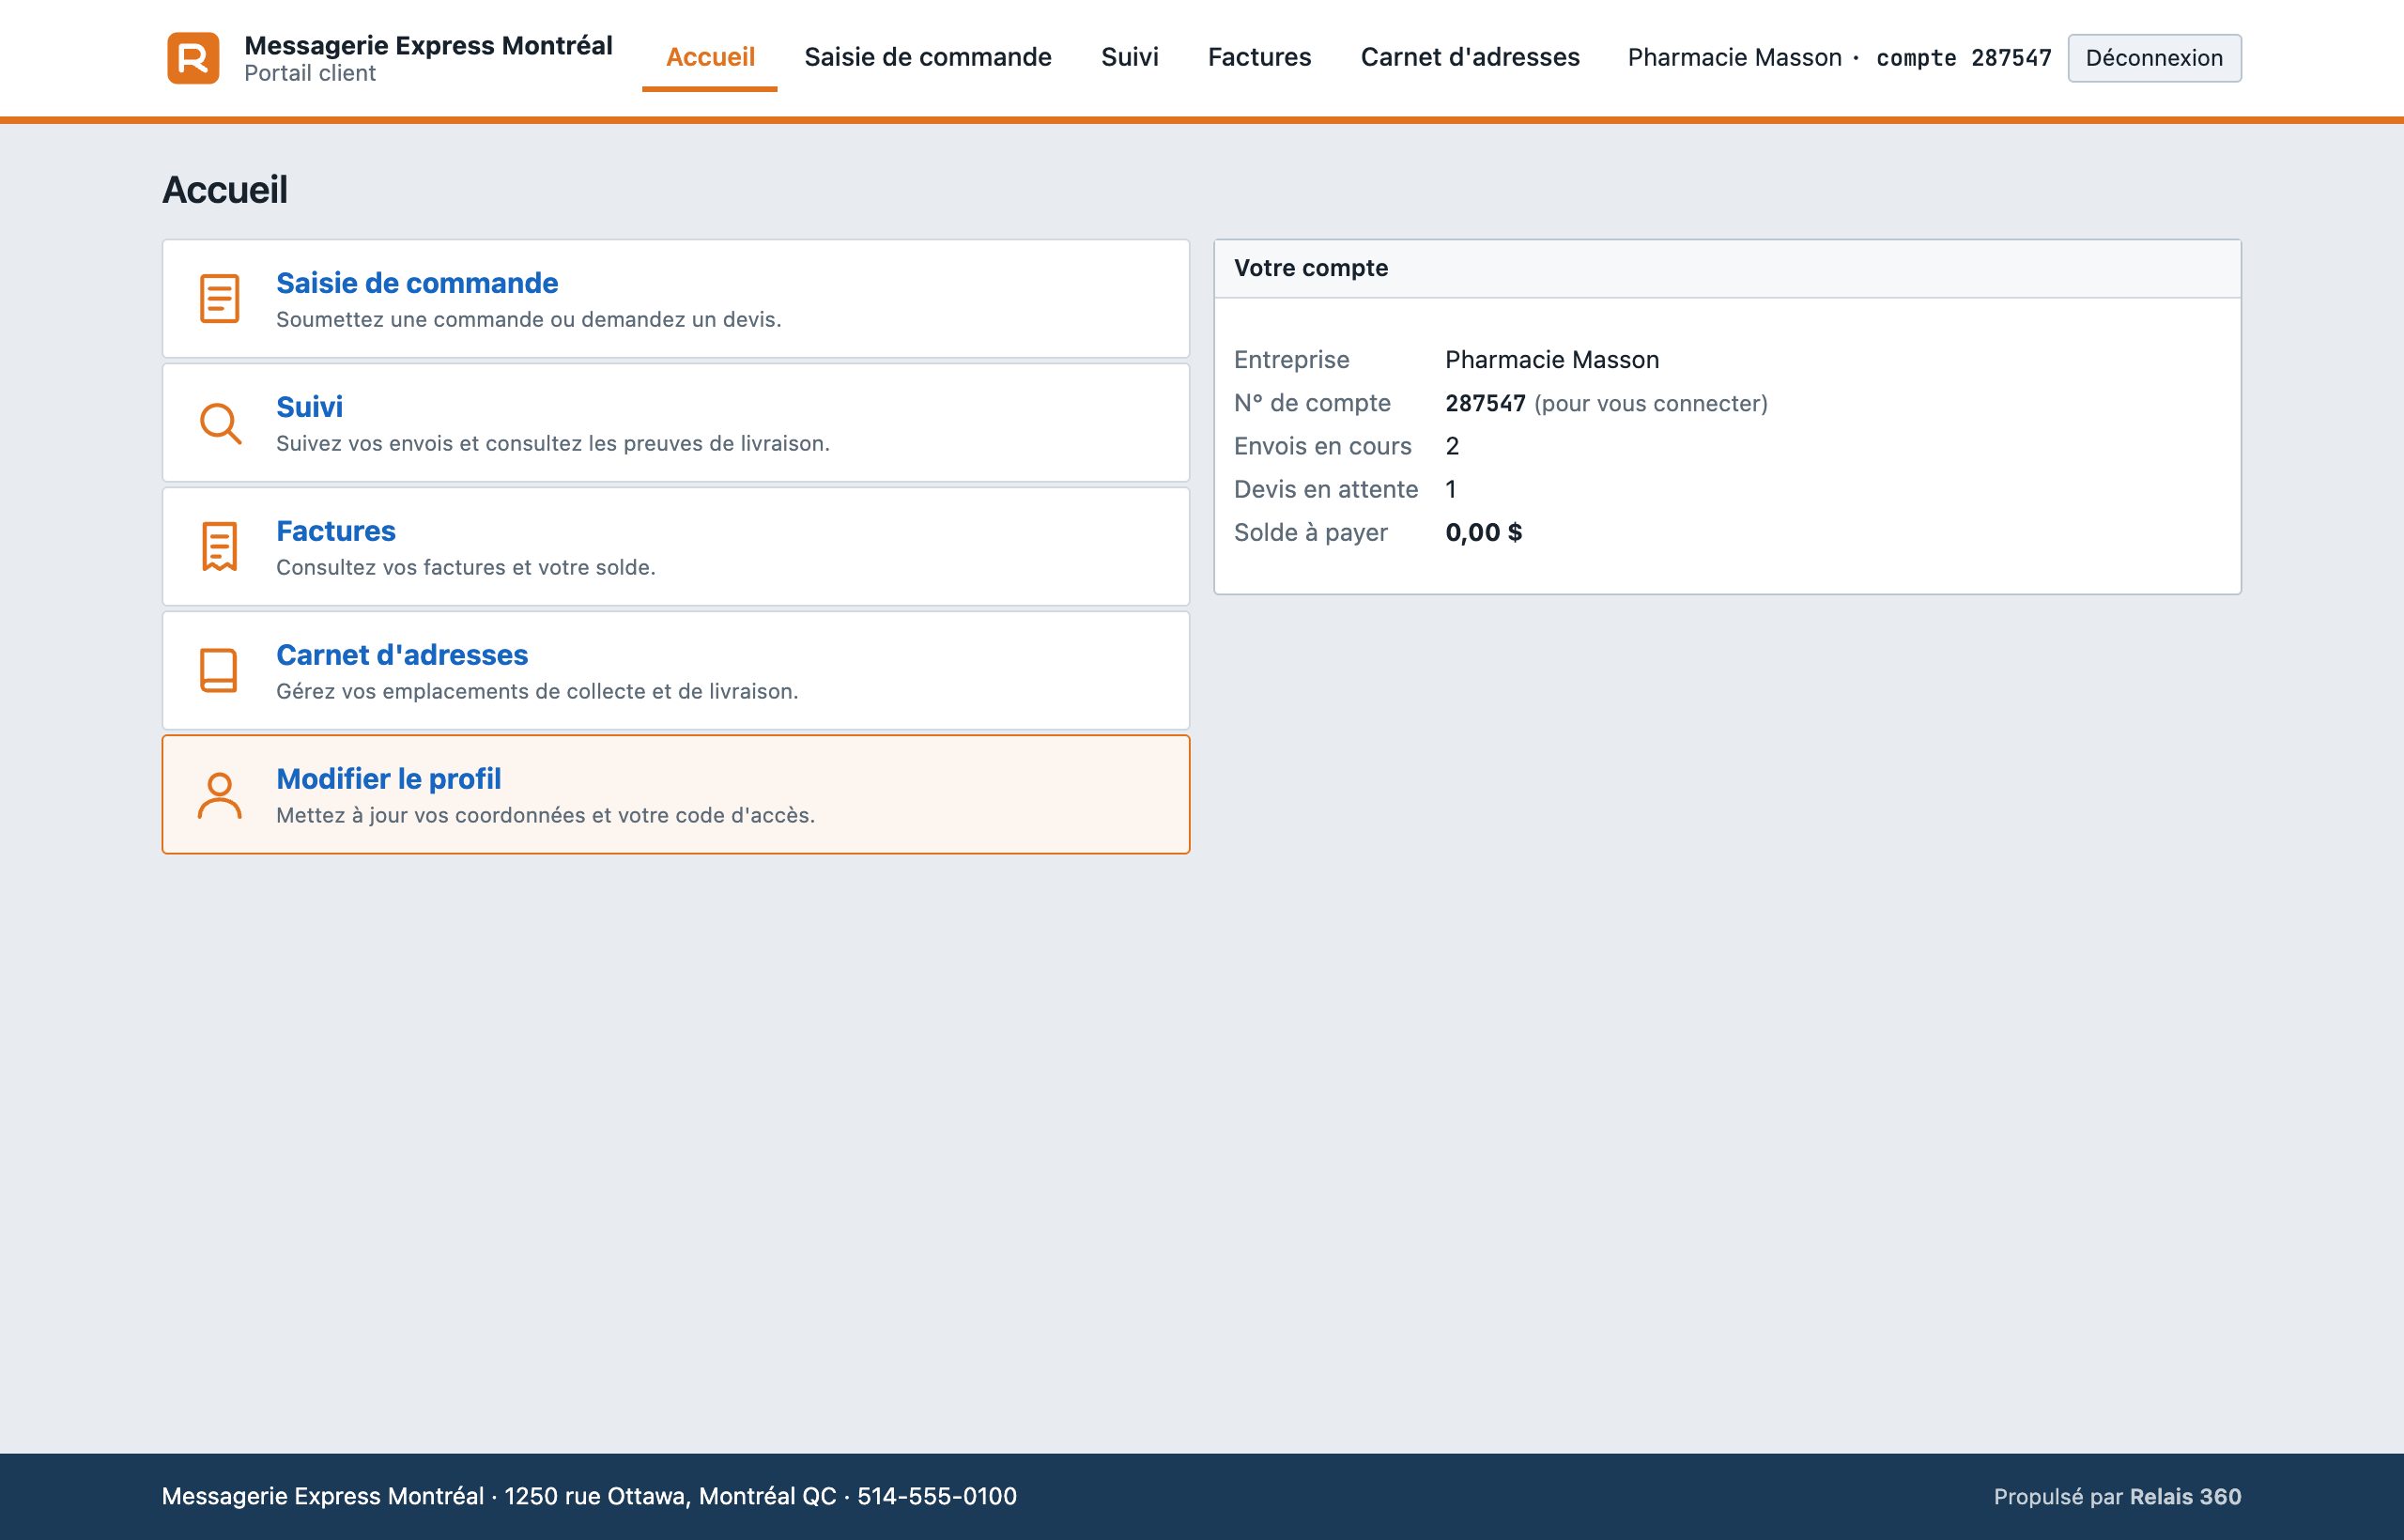Open the Modifier le profil link

[x=388, y=779]
